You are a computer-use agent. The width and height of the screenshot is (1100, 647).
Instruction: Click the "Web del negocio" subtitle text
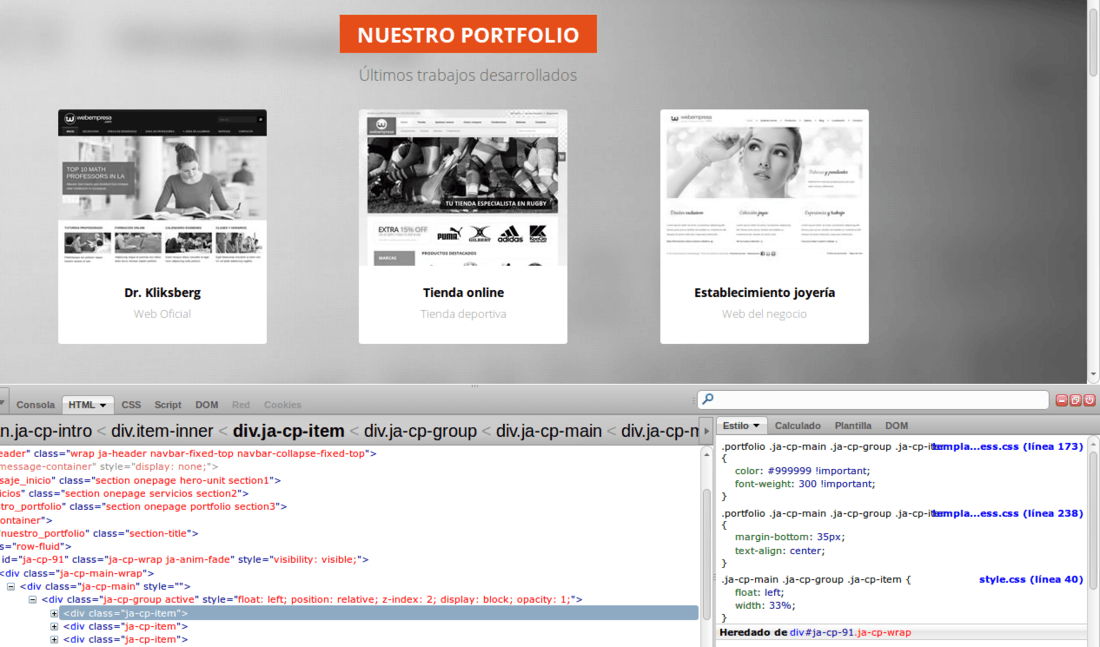coord(765,314)
